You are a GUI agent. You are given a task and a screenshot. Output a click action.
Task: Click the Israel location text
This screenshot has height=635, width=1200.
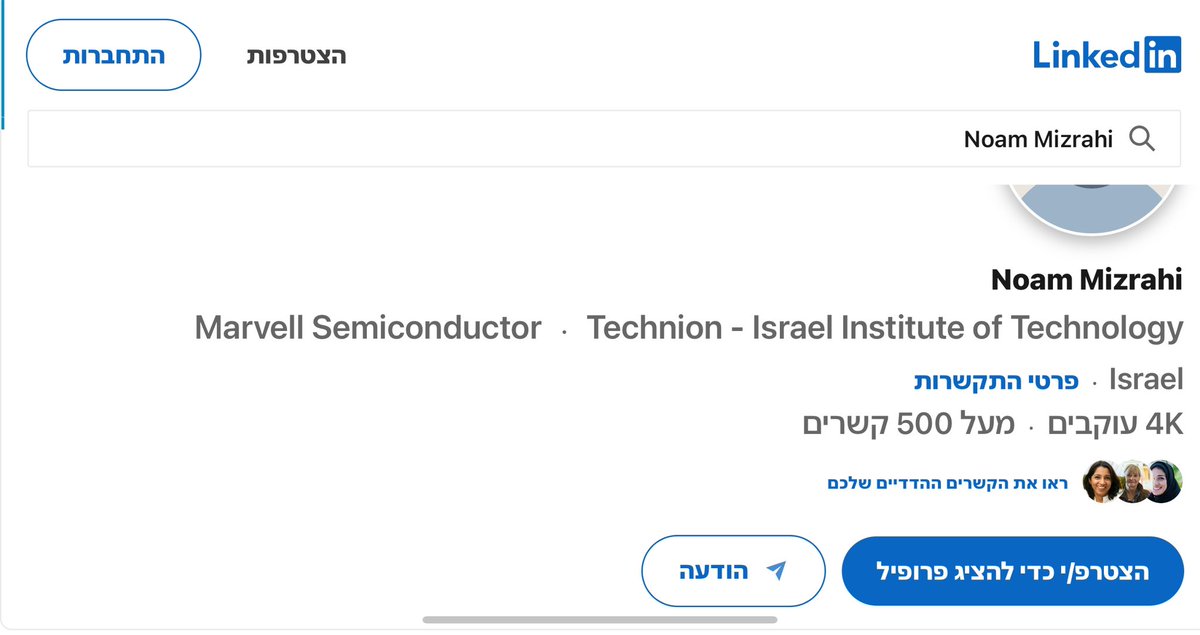pyautogui.click(x=1146, y=380)
